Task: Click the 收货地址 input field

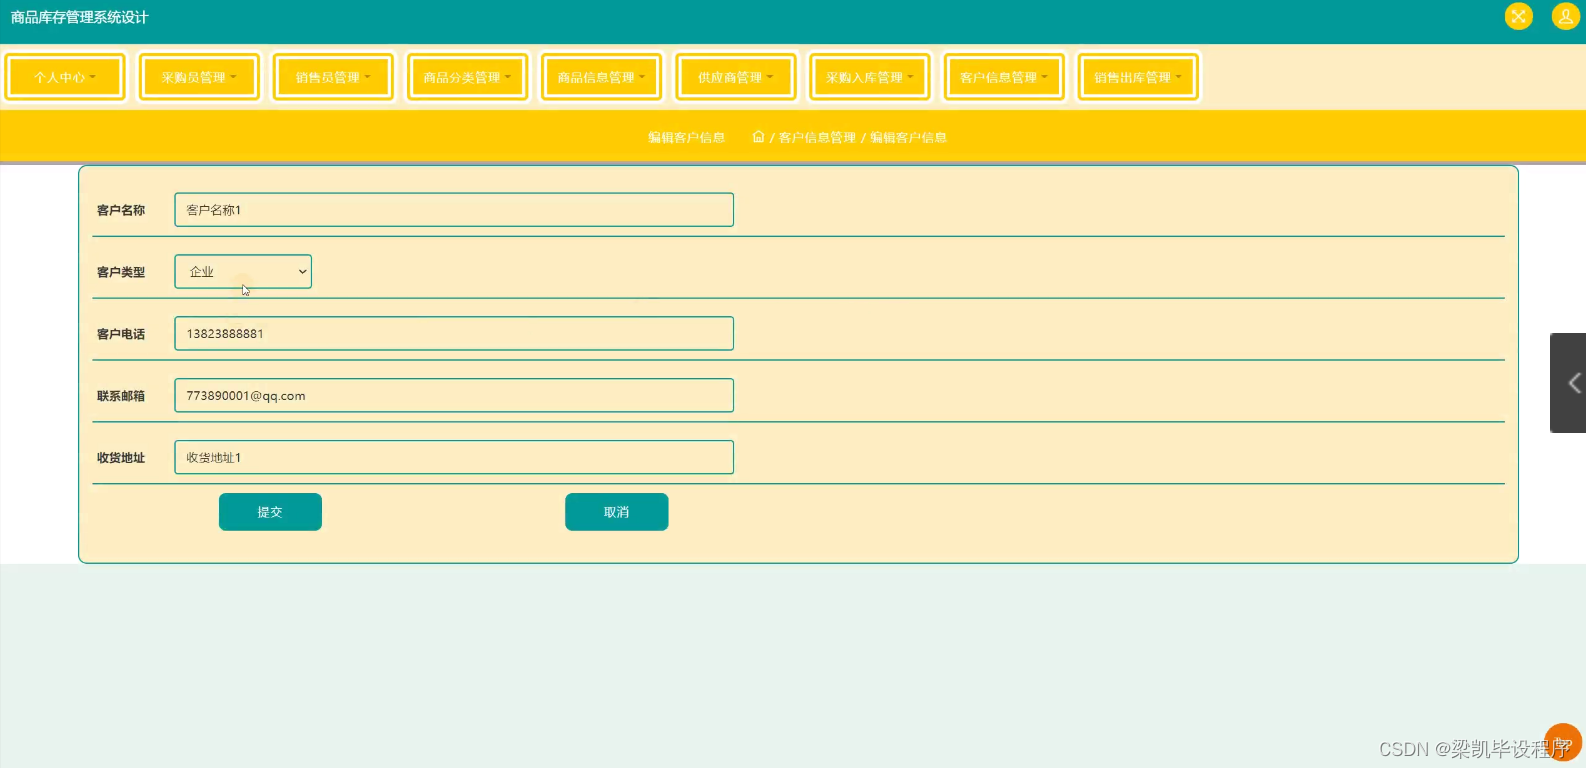Action: tap(454, 458)
